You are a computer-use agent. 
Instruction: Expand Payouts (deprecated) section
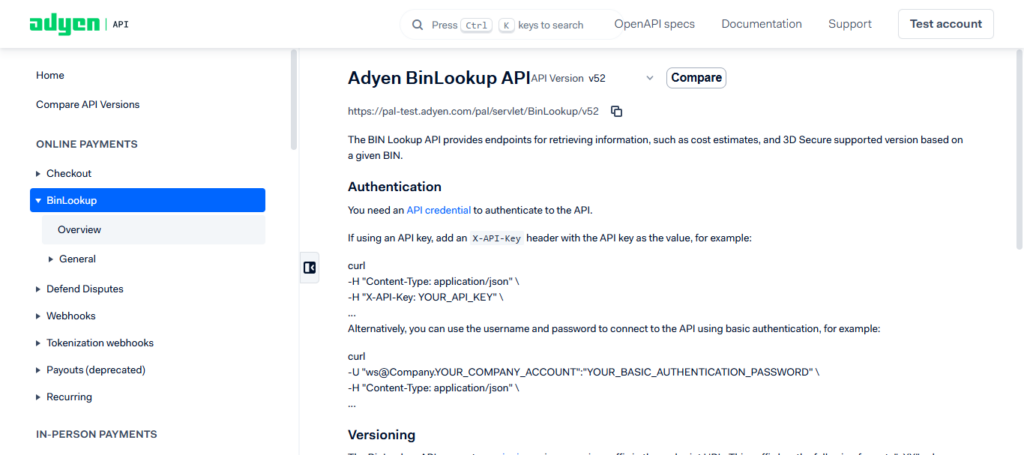[x=90, y=369]
